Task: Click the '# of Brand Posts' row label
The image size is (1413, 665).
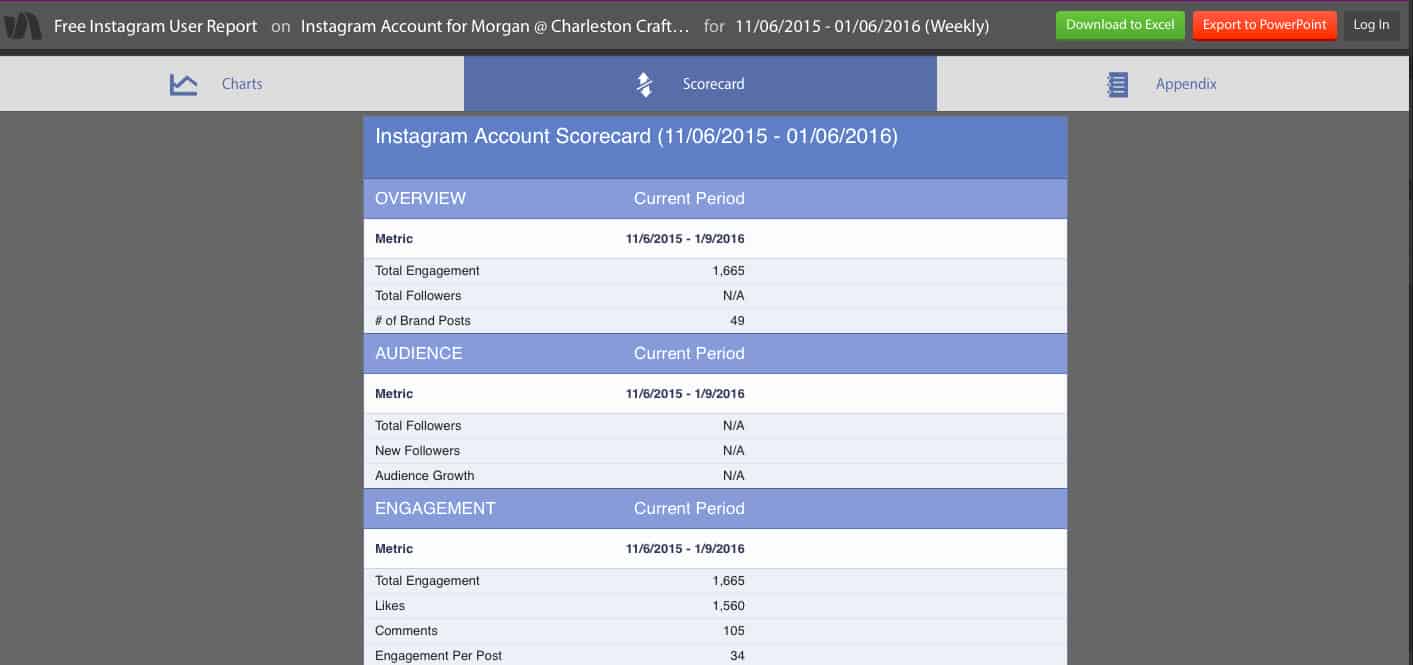Action: coord(422,321)
